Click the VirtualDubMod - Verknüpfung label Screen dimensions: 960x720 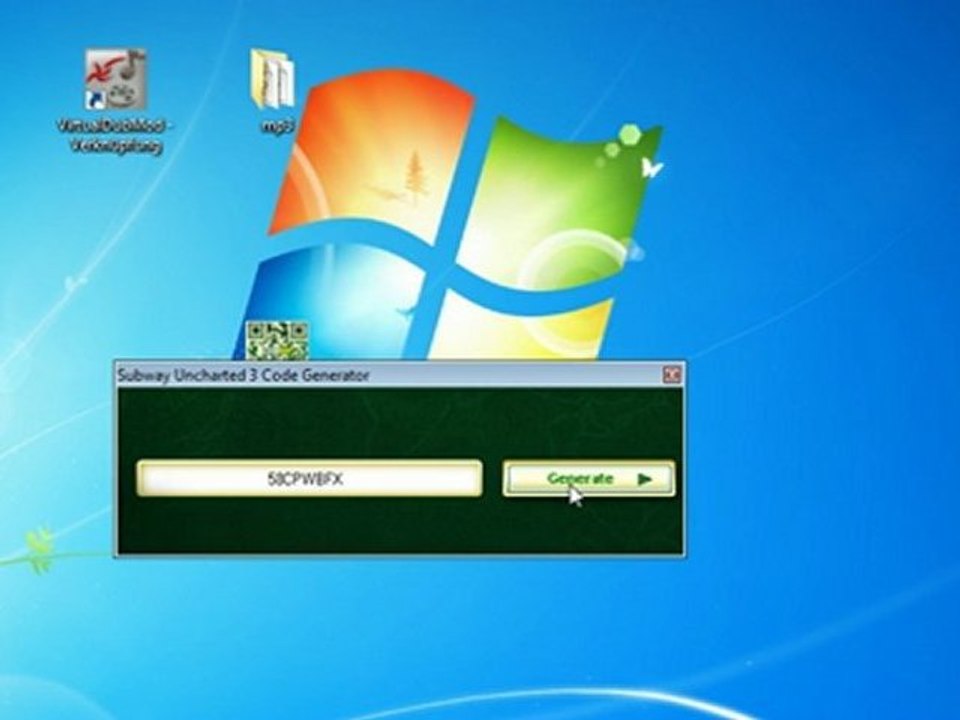pyautogui.click(x=114, y=136)
